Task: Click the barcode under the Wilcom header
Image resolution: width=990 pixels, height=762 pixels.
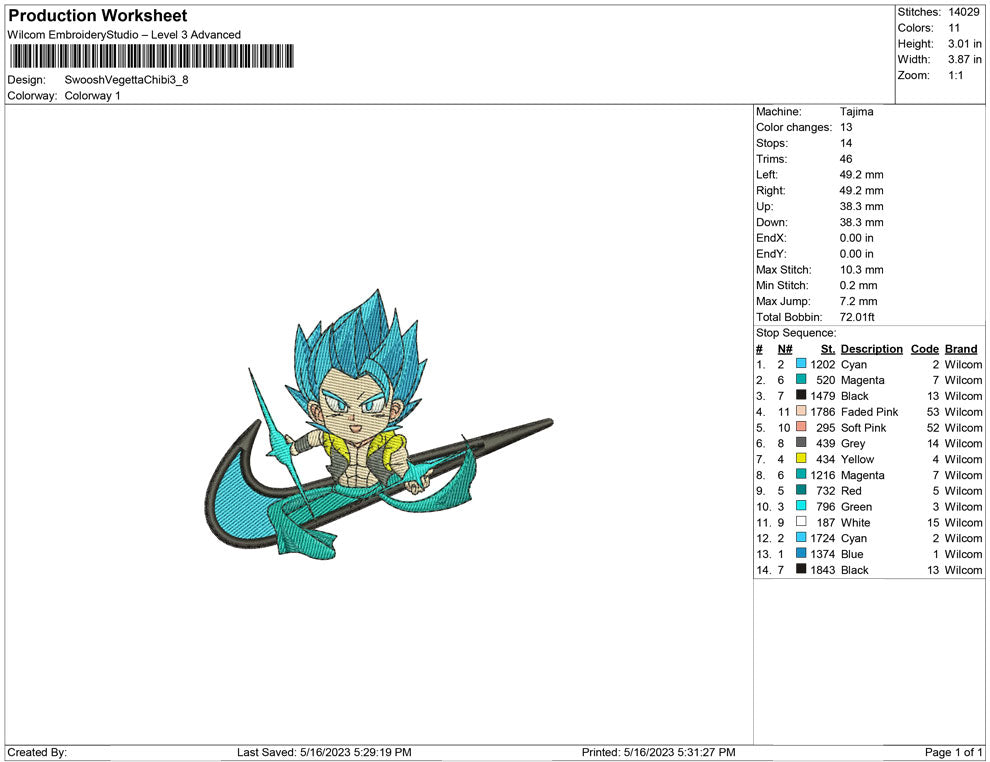Action: 152,56
